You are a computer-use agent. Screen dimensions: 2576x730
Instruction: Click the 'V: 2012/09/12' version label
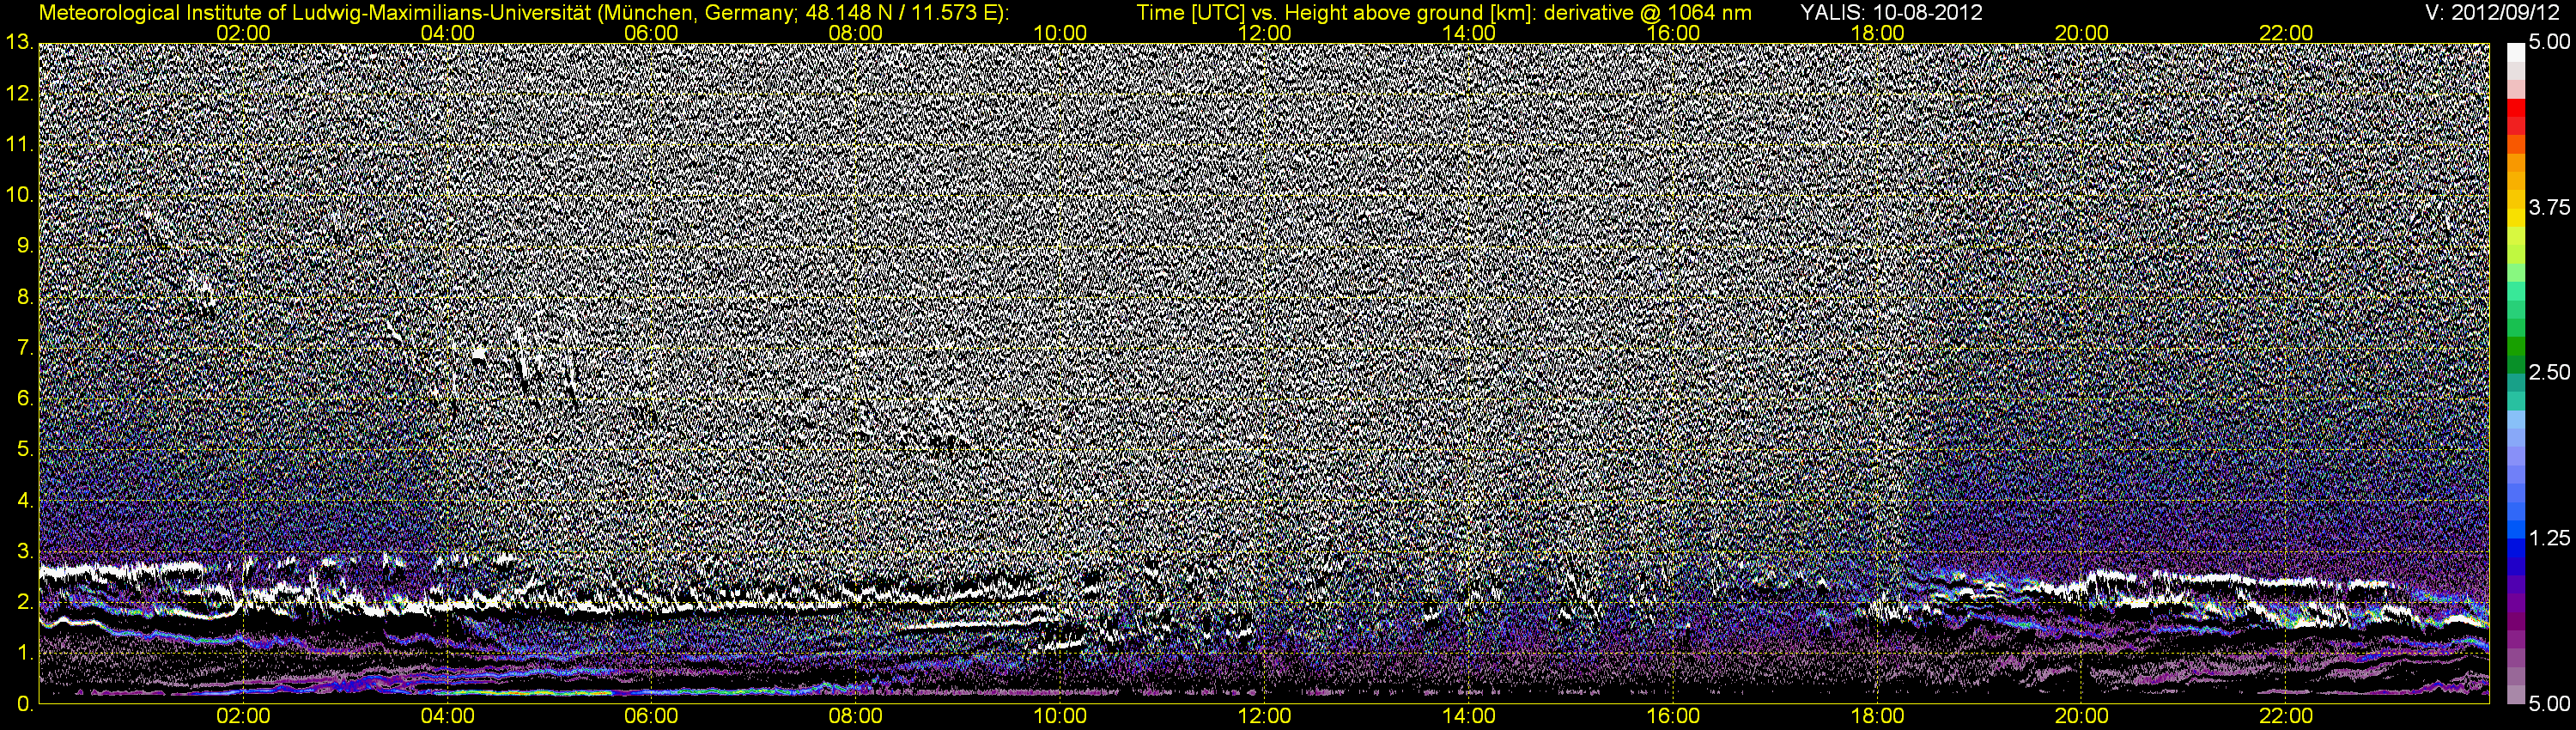click(x=2493, y=13)
